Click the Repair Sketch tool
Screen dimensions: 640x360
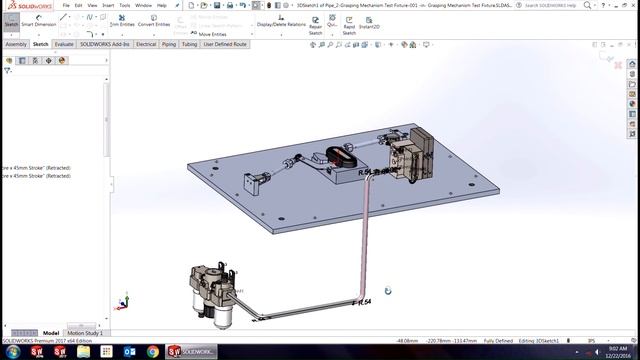click(x=316, y=26)
